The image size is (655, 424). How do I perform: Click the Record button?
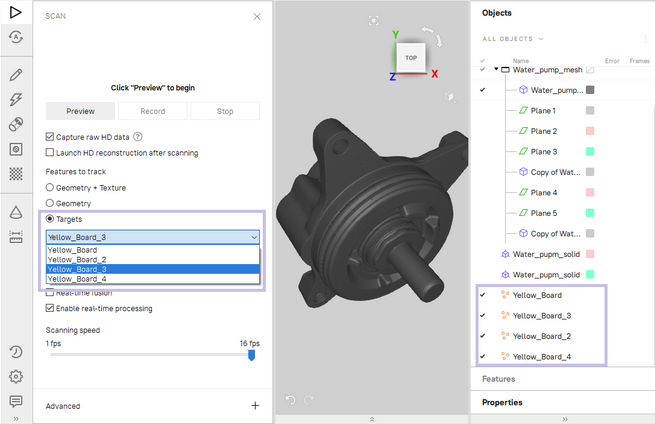(152, 111)
